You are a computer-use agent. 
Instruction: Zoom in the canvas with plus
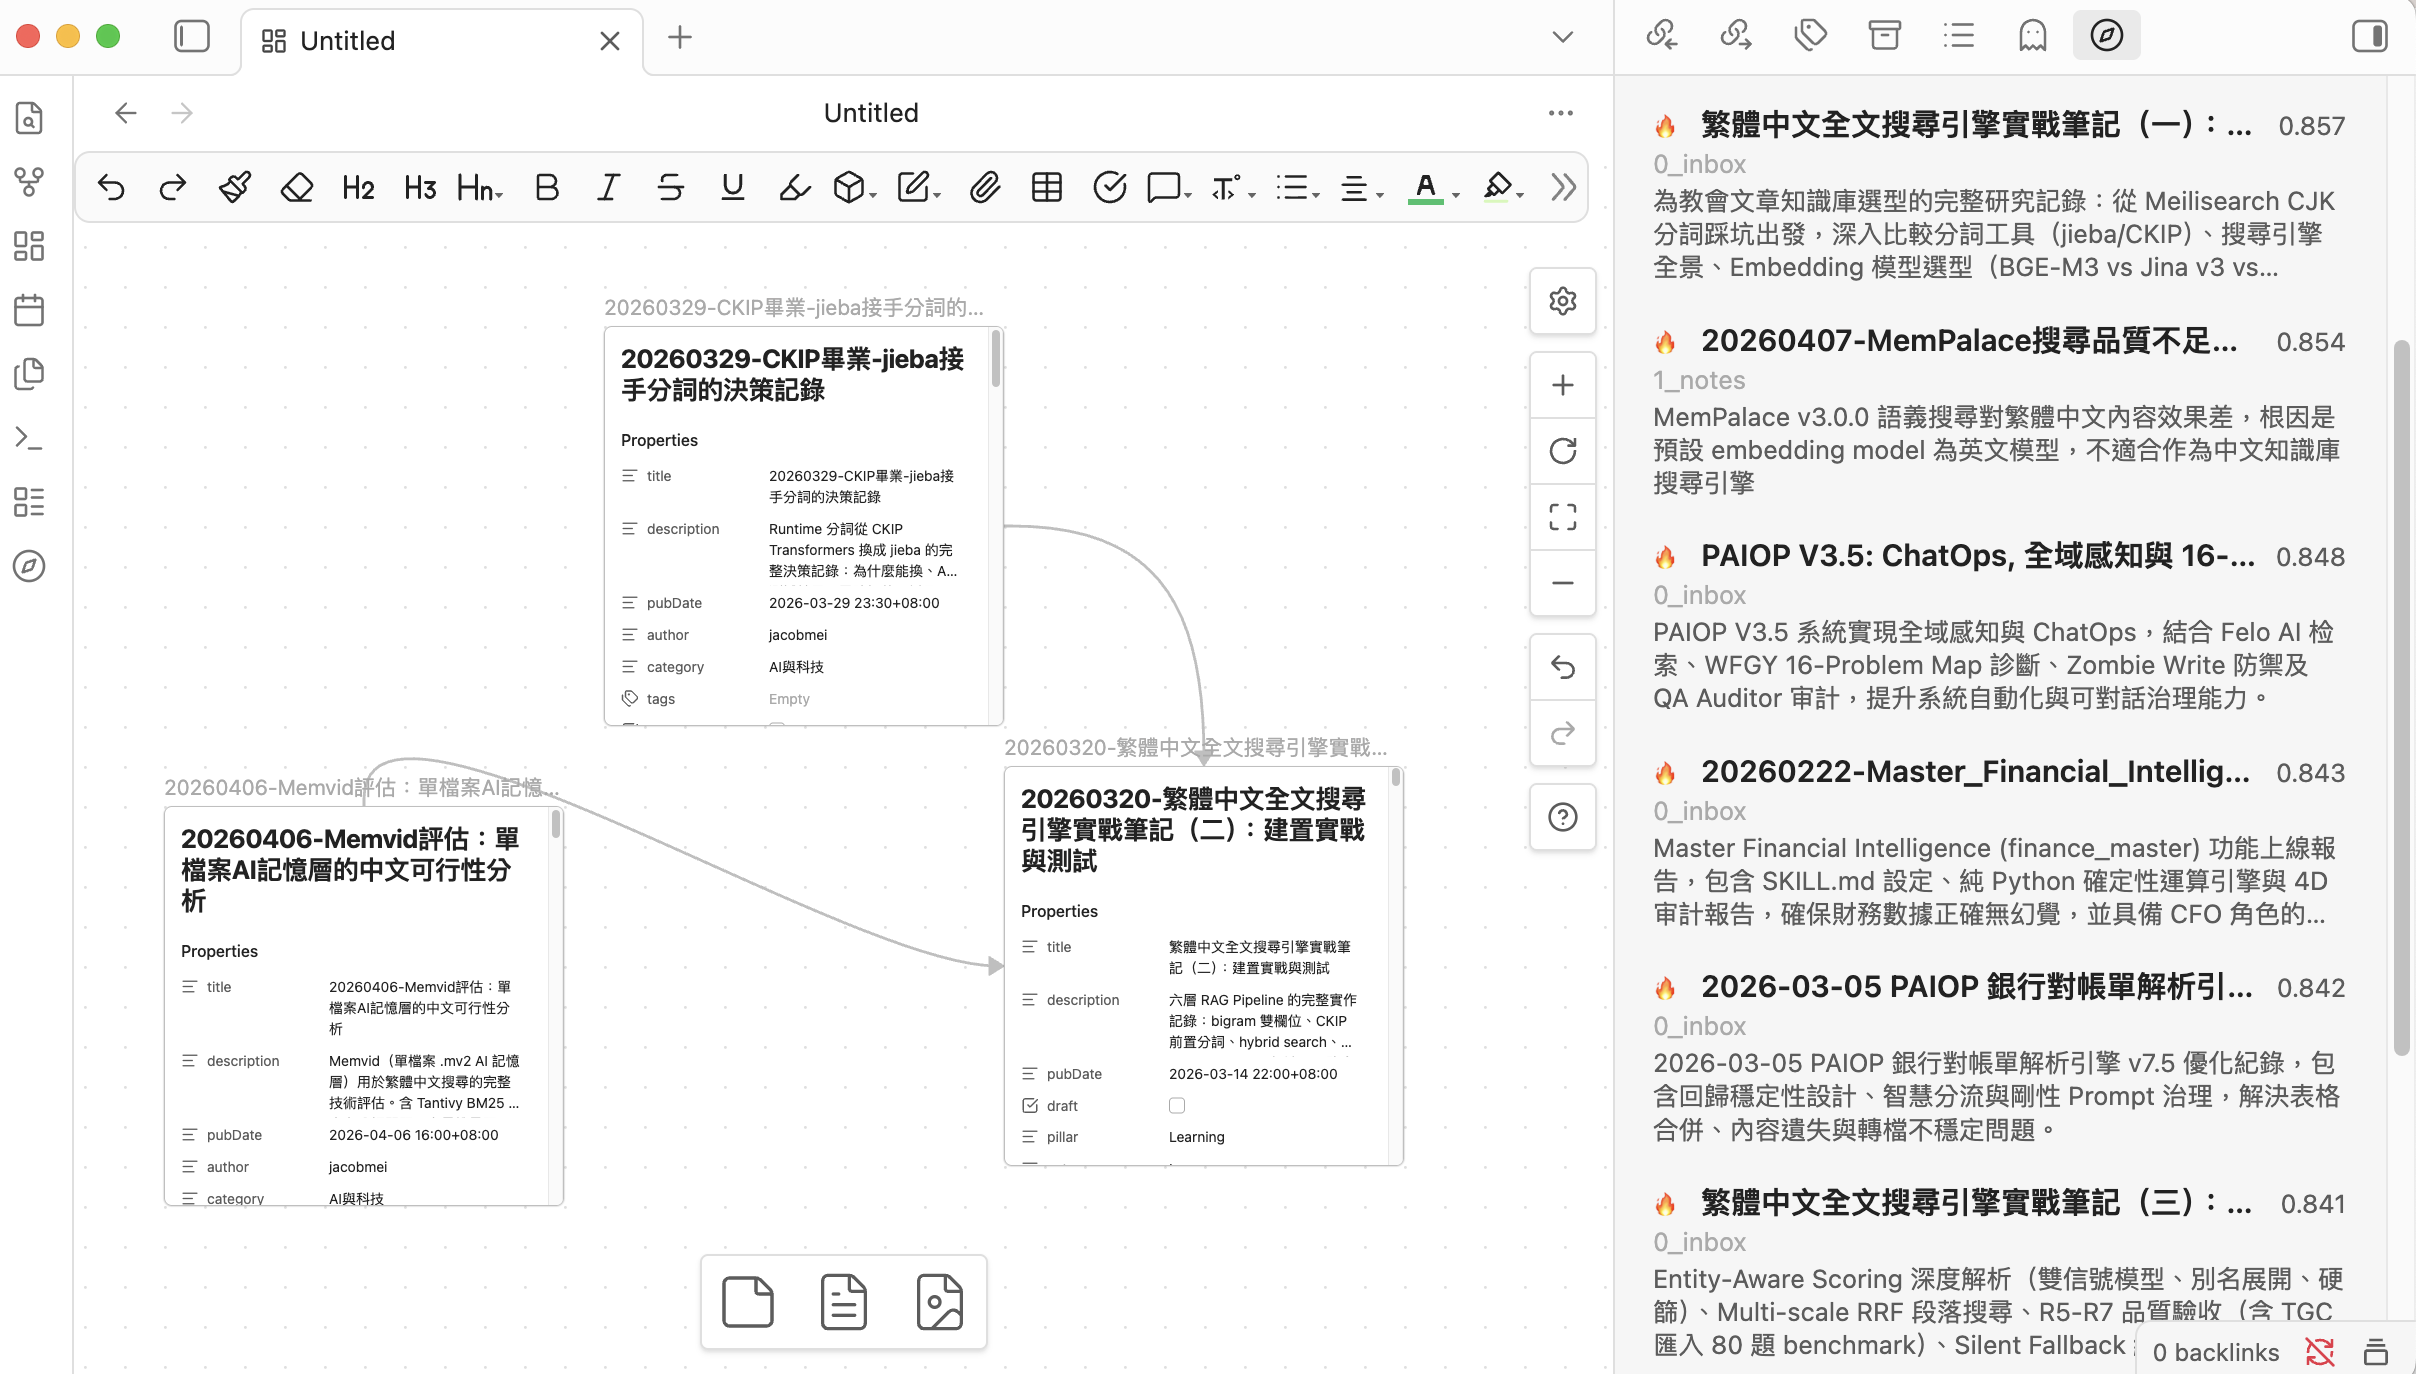[x=1563, y=385]
